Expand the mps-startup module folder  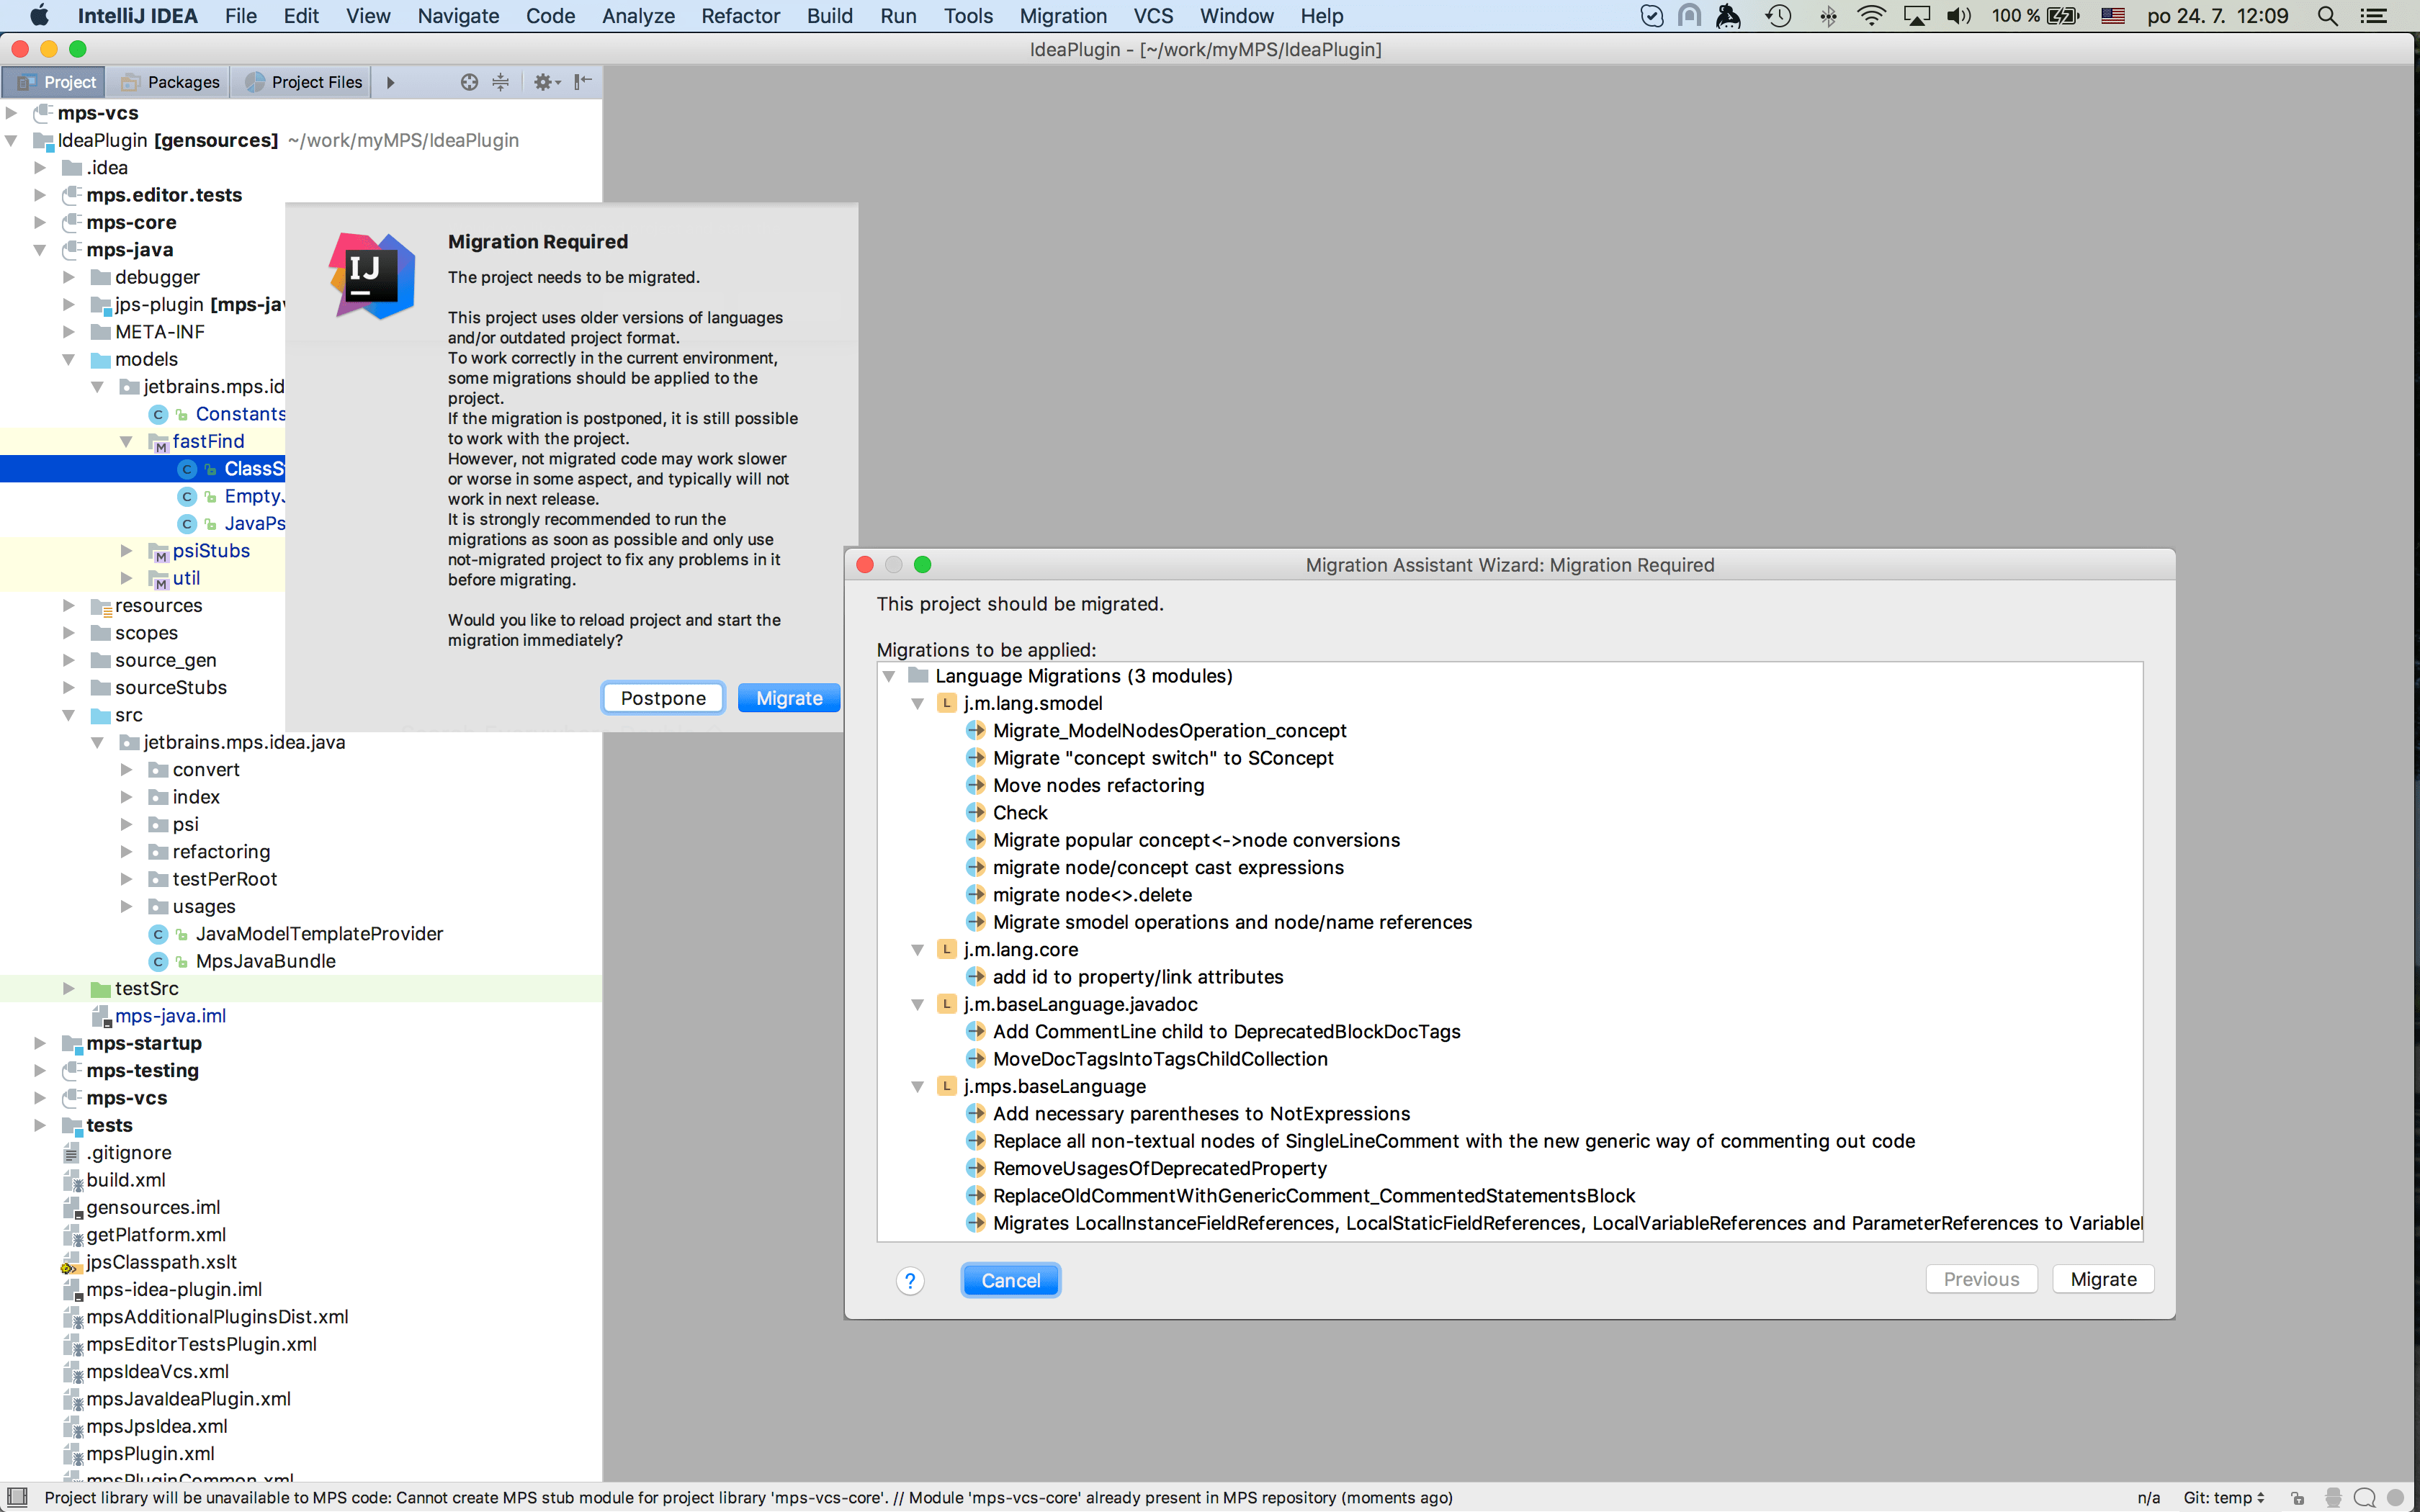pyautogui.click(x=40, y=1043)
